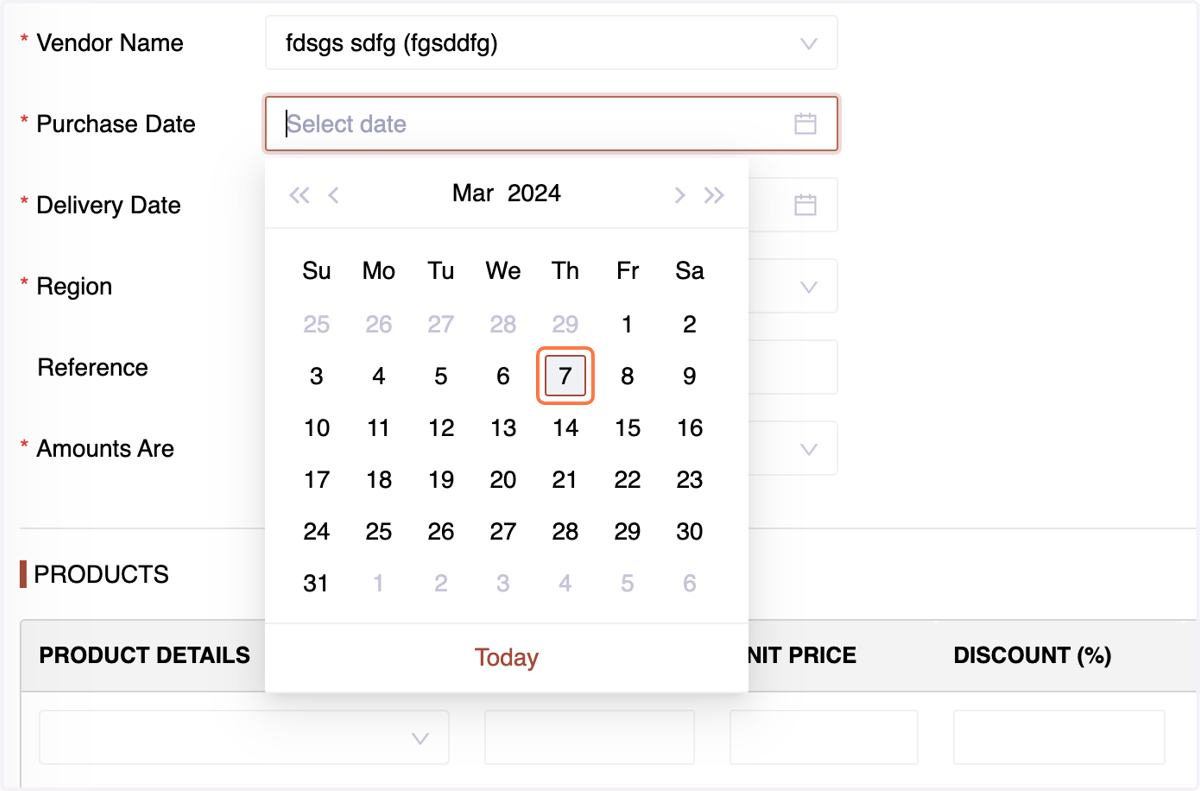Select greyed February 25 in the calendar
1200x791 pixels.
coord(316,324)
